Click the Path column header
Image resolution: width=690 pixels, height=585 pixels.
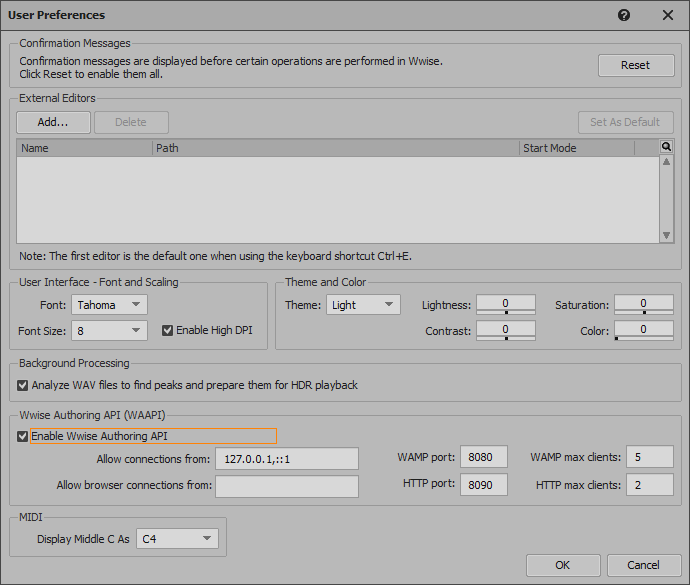[335, 148]
